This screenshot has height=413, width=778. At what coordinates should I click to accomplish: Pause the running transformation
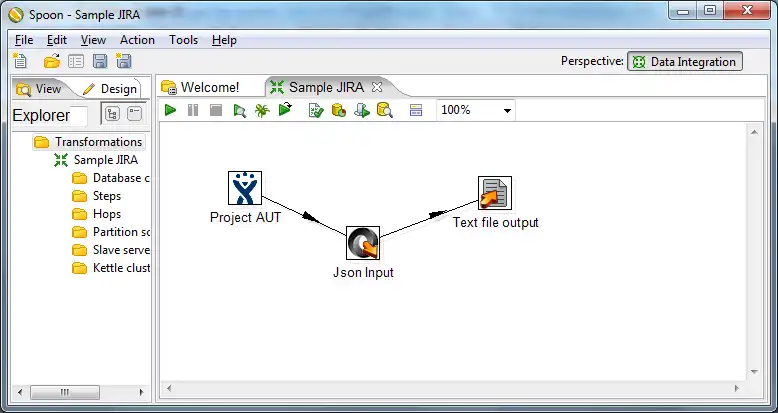tap(193, 110)
